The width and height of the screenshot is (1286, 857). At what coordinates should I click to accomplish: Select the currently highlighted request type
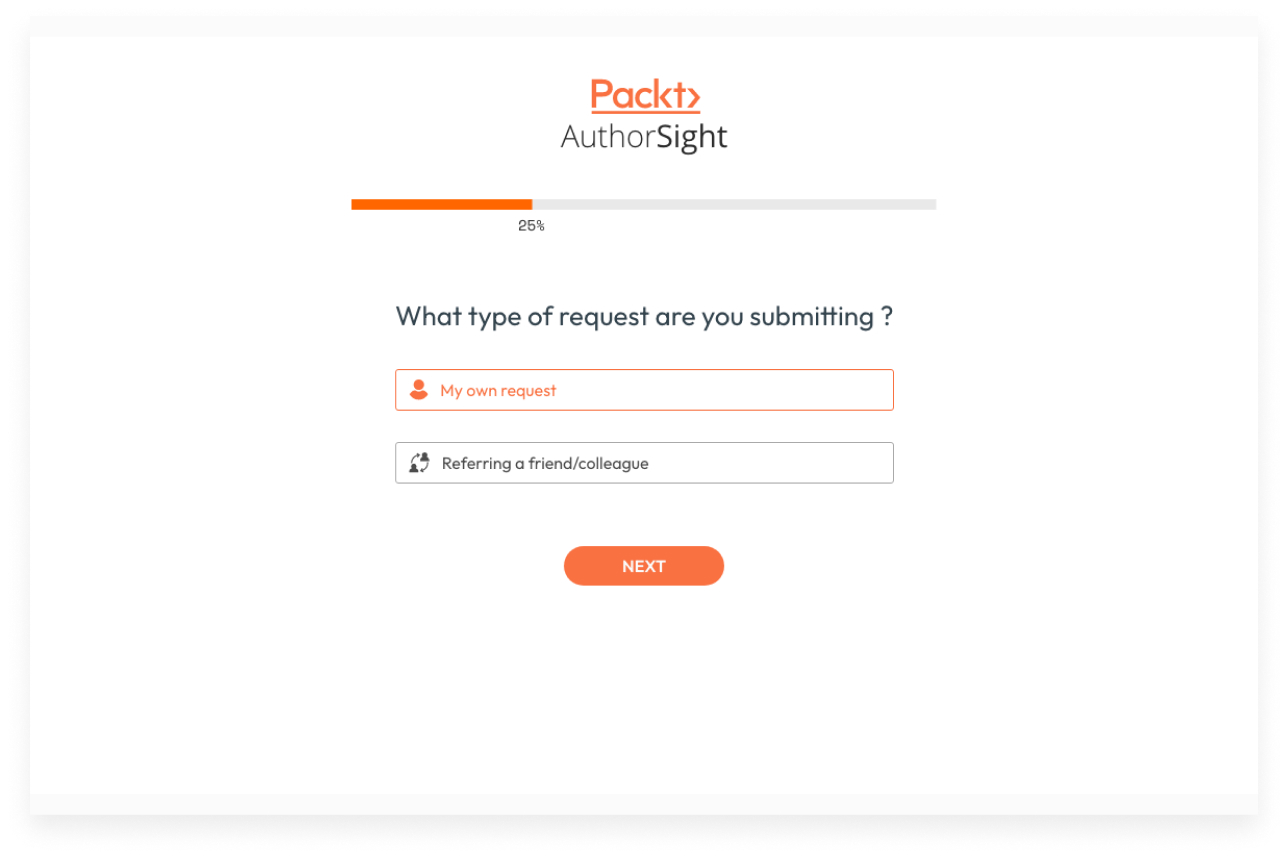644,389
